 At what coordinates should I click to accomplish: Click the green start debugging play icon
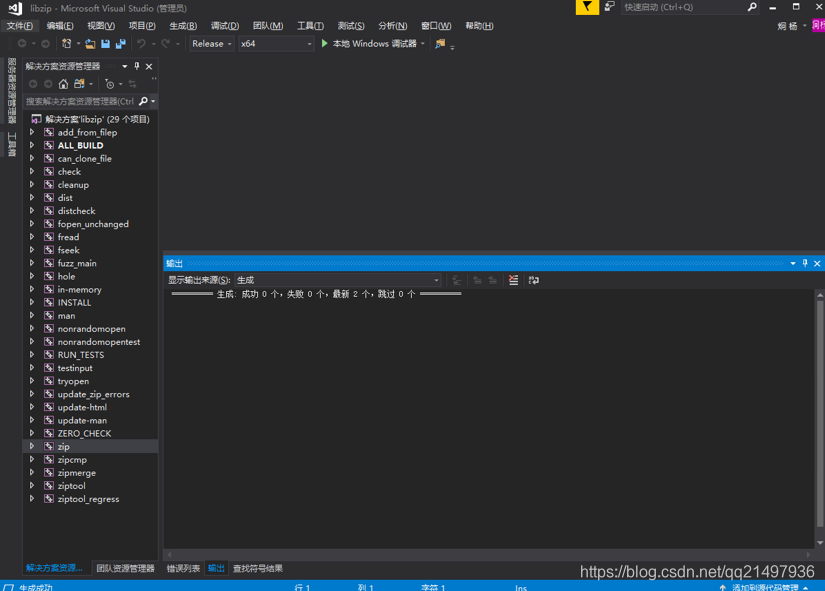pos(325,44)
